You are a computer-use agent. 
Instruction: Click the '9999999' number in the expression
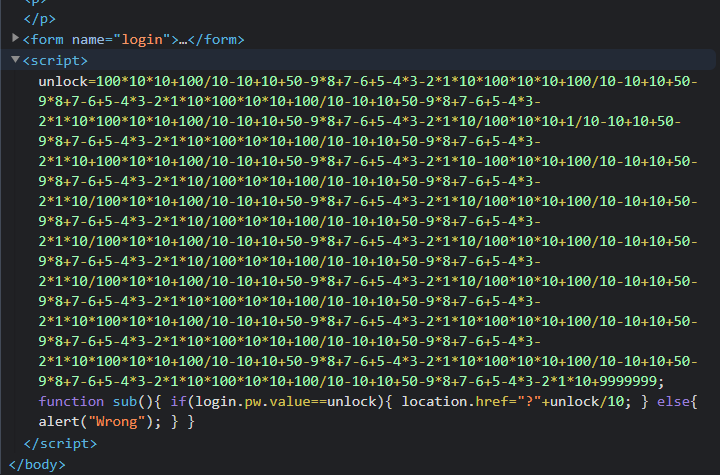628,381
